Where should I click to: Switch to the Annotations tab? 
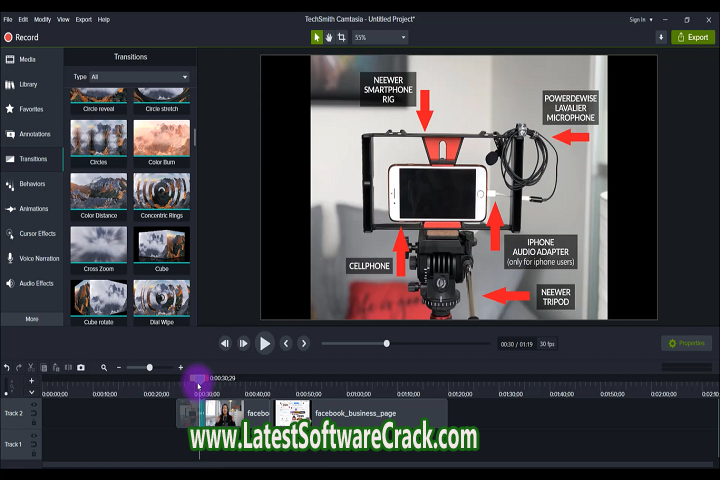tap(31, 134)
